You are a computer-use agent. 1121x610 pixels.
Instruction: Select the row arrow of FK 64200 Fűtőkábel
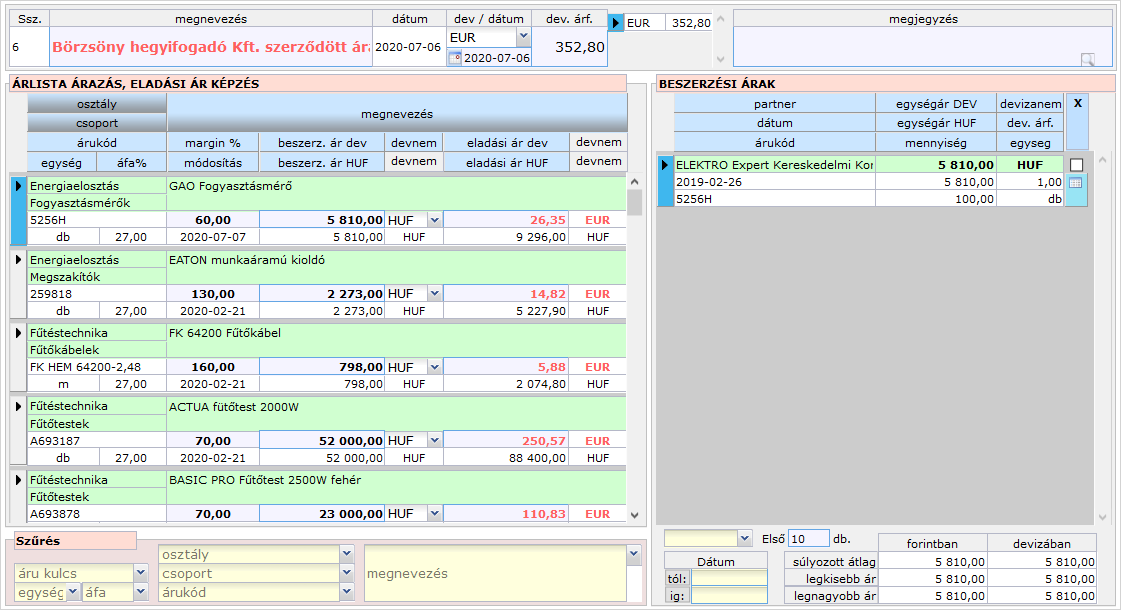[x=18, y=333]
